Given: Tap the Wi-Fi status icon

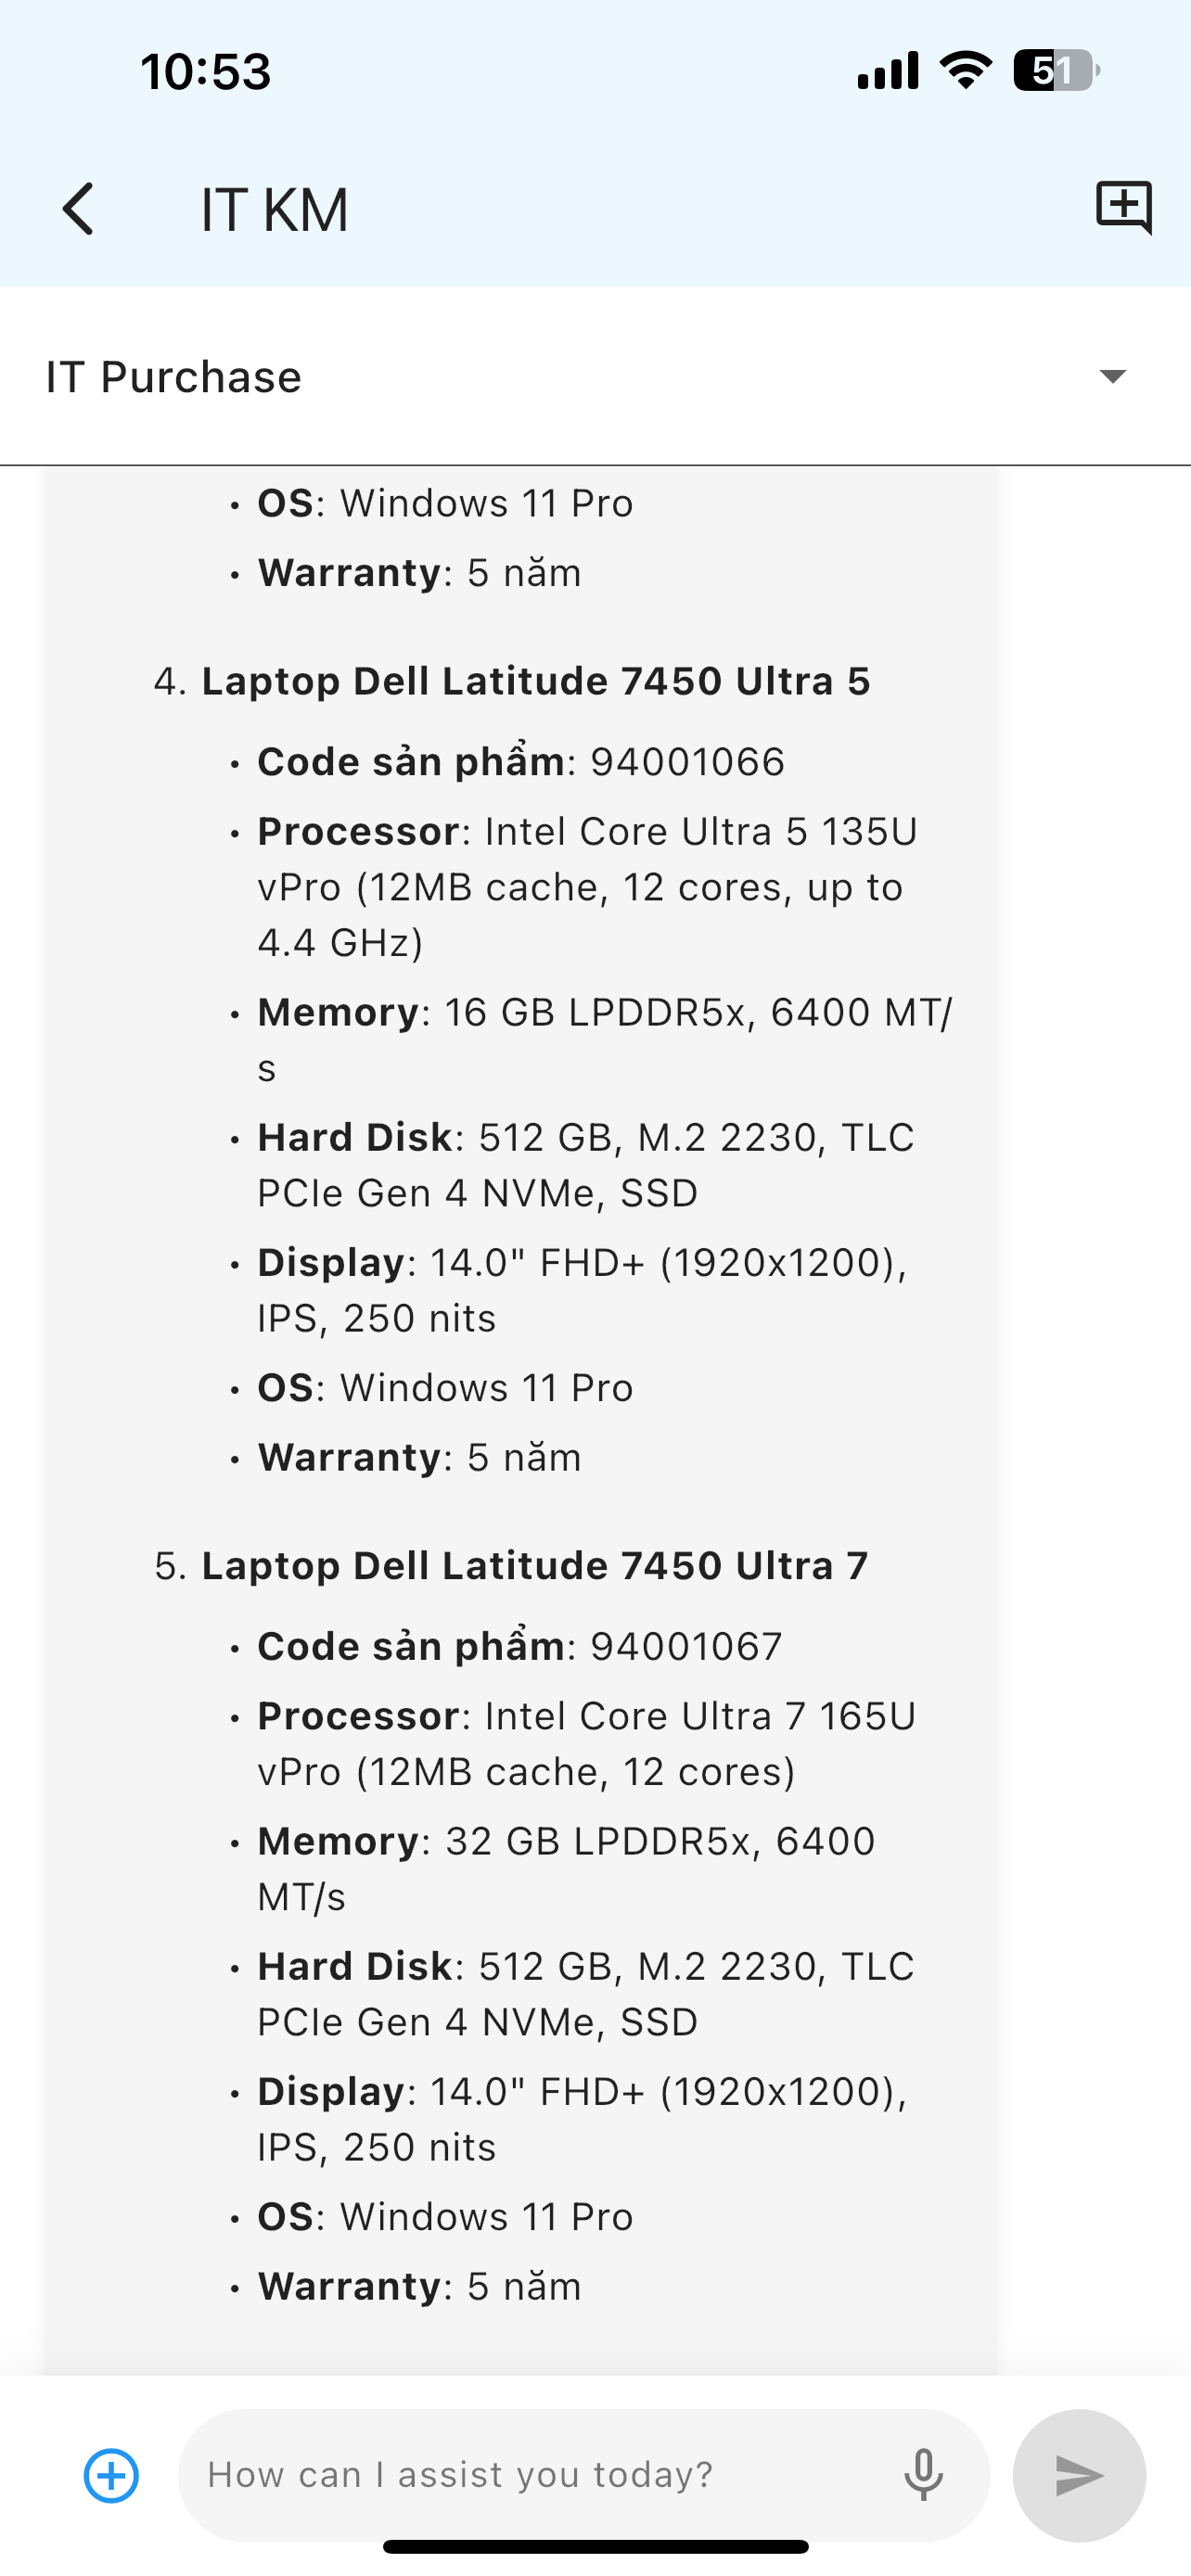Looking at the screenshot, I should tap(965, 70).
